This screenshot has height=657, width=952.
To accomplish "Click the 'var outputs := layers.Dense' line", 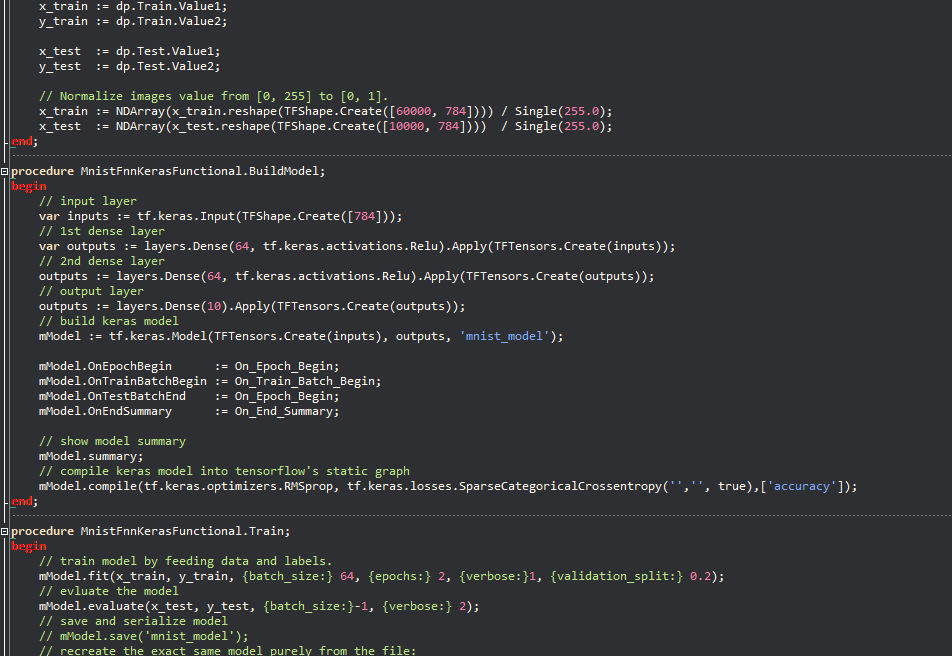I will tap(357, 246).
